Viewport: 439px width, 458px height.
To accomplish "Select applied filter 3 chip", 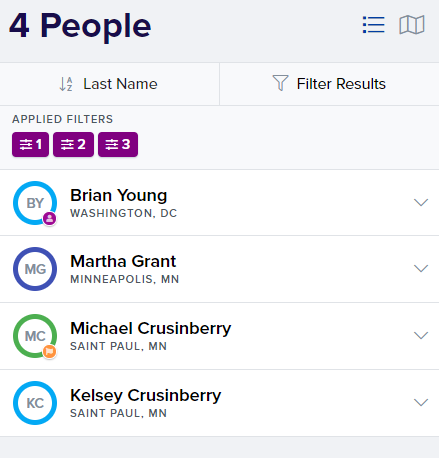I will click(x=118, y=144).
